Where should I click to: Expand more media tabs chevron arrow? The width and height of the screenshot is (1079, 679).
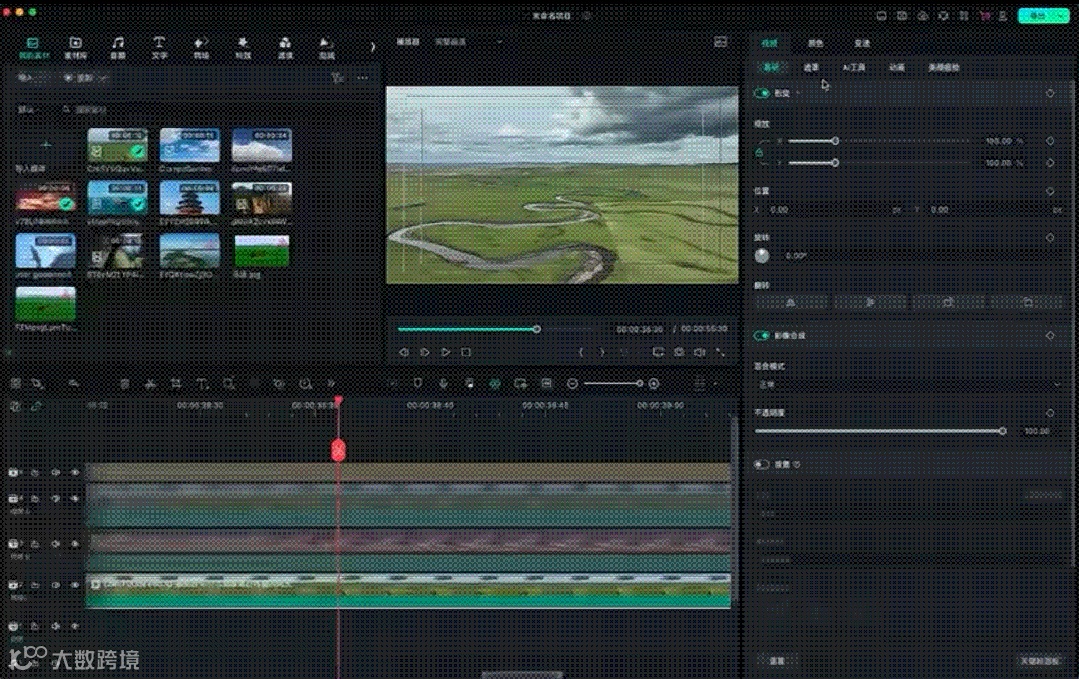[373, 47]
